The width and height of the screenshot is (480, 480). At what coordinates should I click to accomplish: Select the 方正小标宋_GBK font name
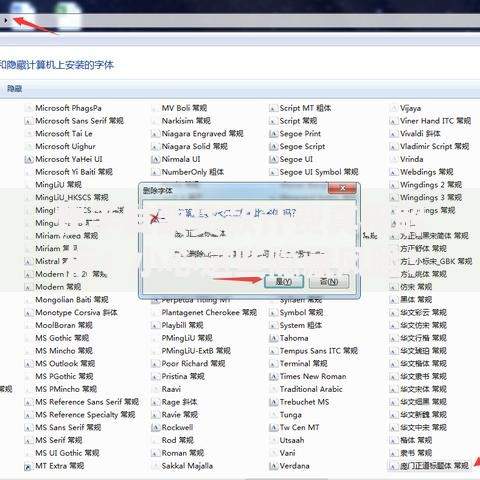click(436, 262)
